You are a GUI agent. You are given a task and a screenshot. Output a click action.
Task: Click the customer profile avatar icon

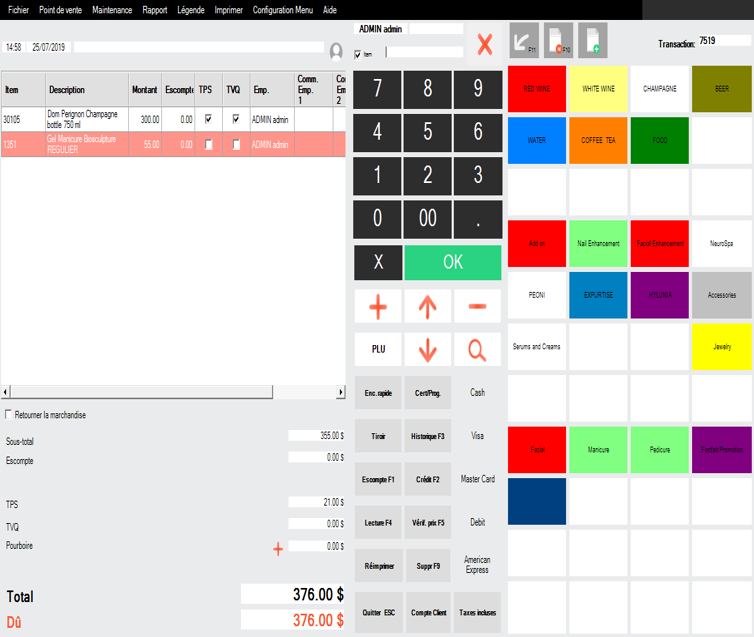point(336,51)
